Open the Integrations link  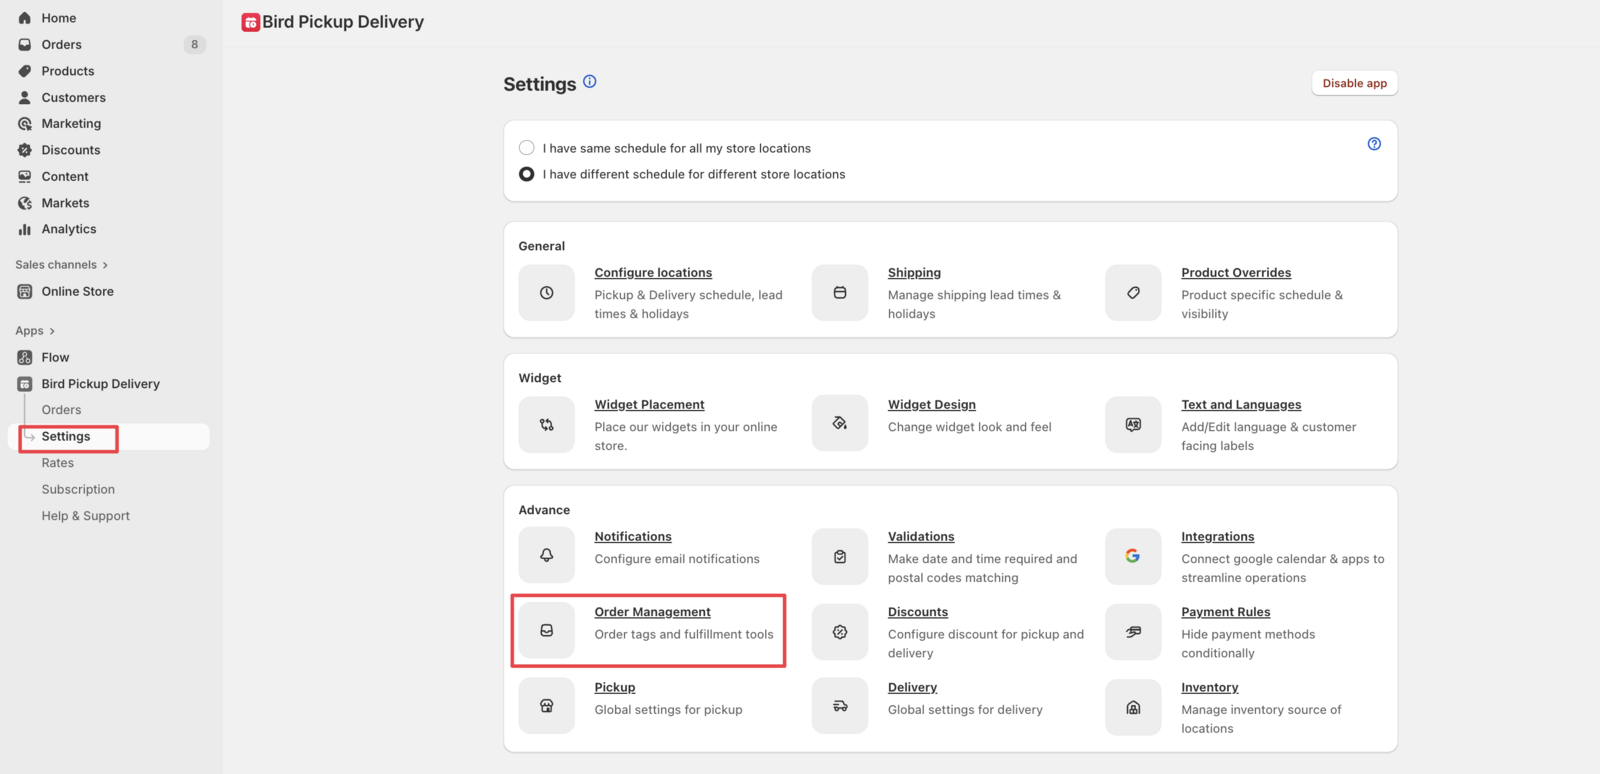[x=1217, y=537]
